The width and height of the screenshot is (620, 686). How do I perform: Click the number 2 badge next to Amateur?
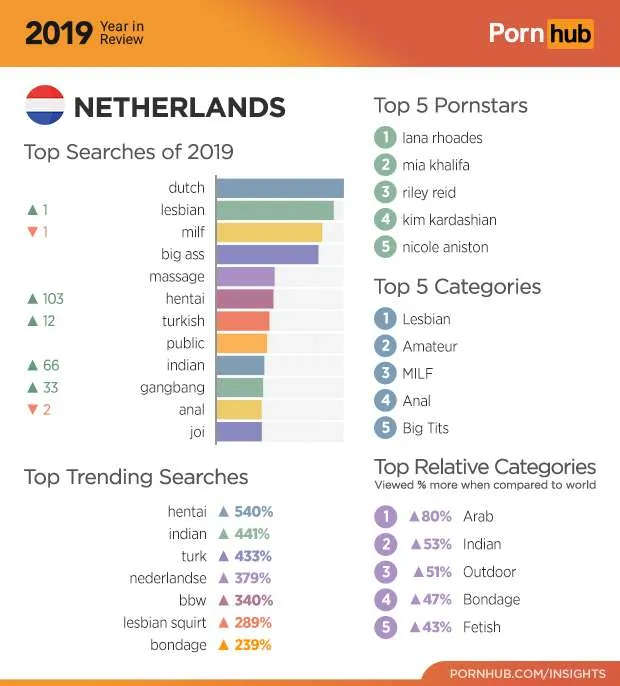(385, 346)
